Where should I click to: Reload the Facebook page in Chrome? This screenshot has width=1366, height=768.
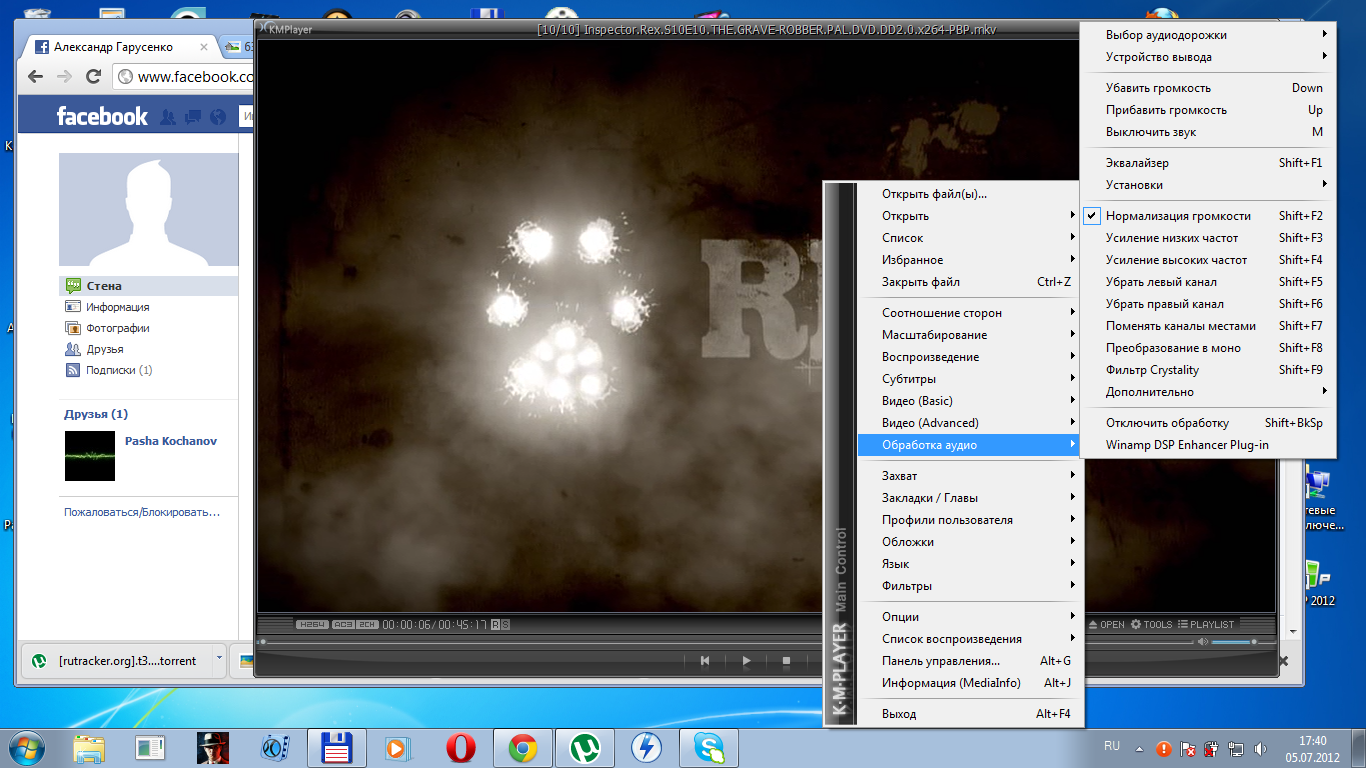click(94, 77)
